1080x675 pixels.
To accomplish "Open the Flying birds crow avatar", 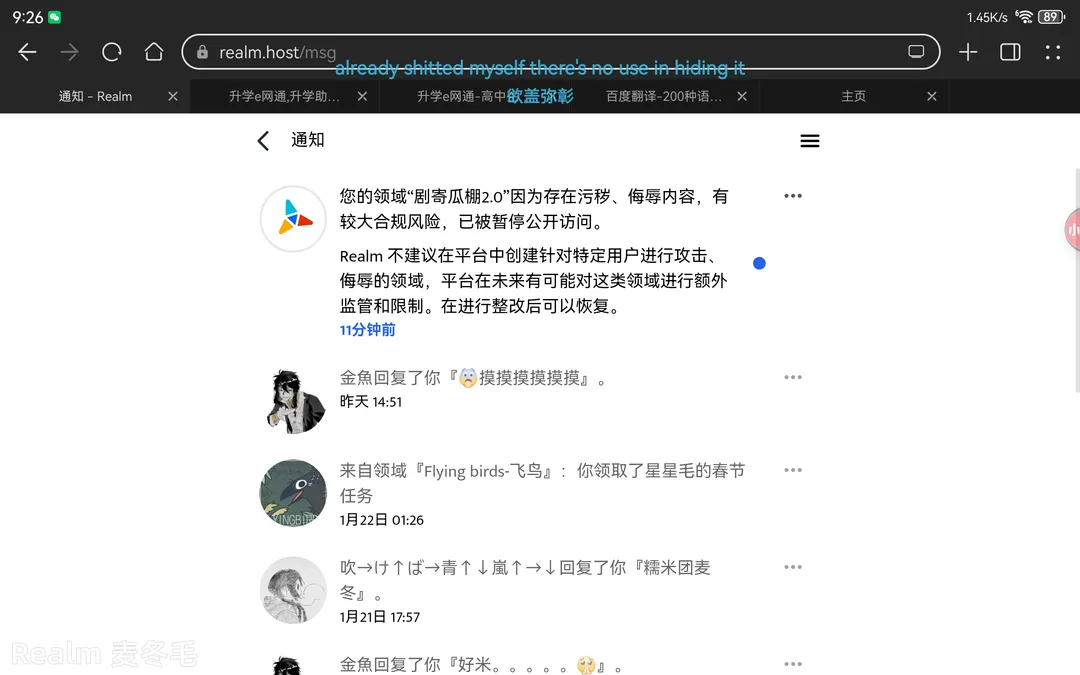I will coord(293,493).
